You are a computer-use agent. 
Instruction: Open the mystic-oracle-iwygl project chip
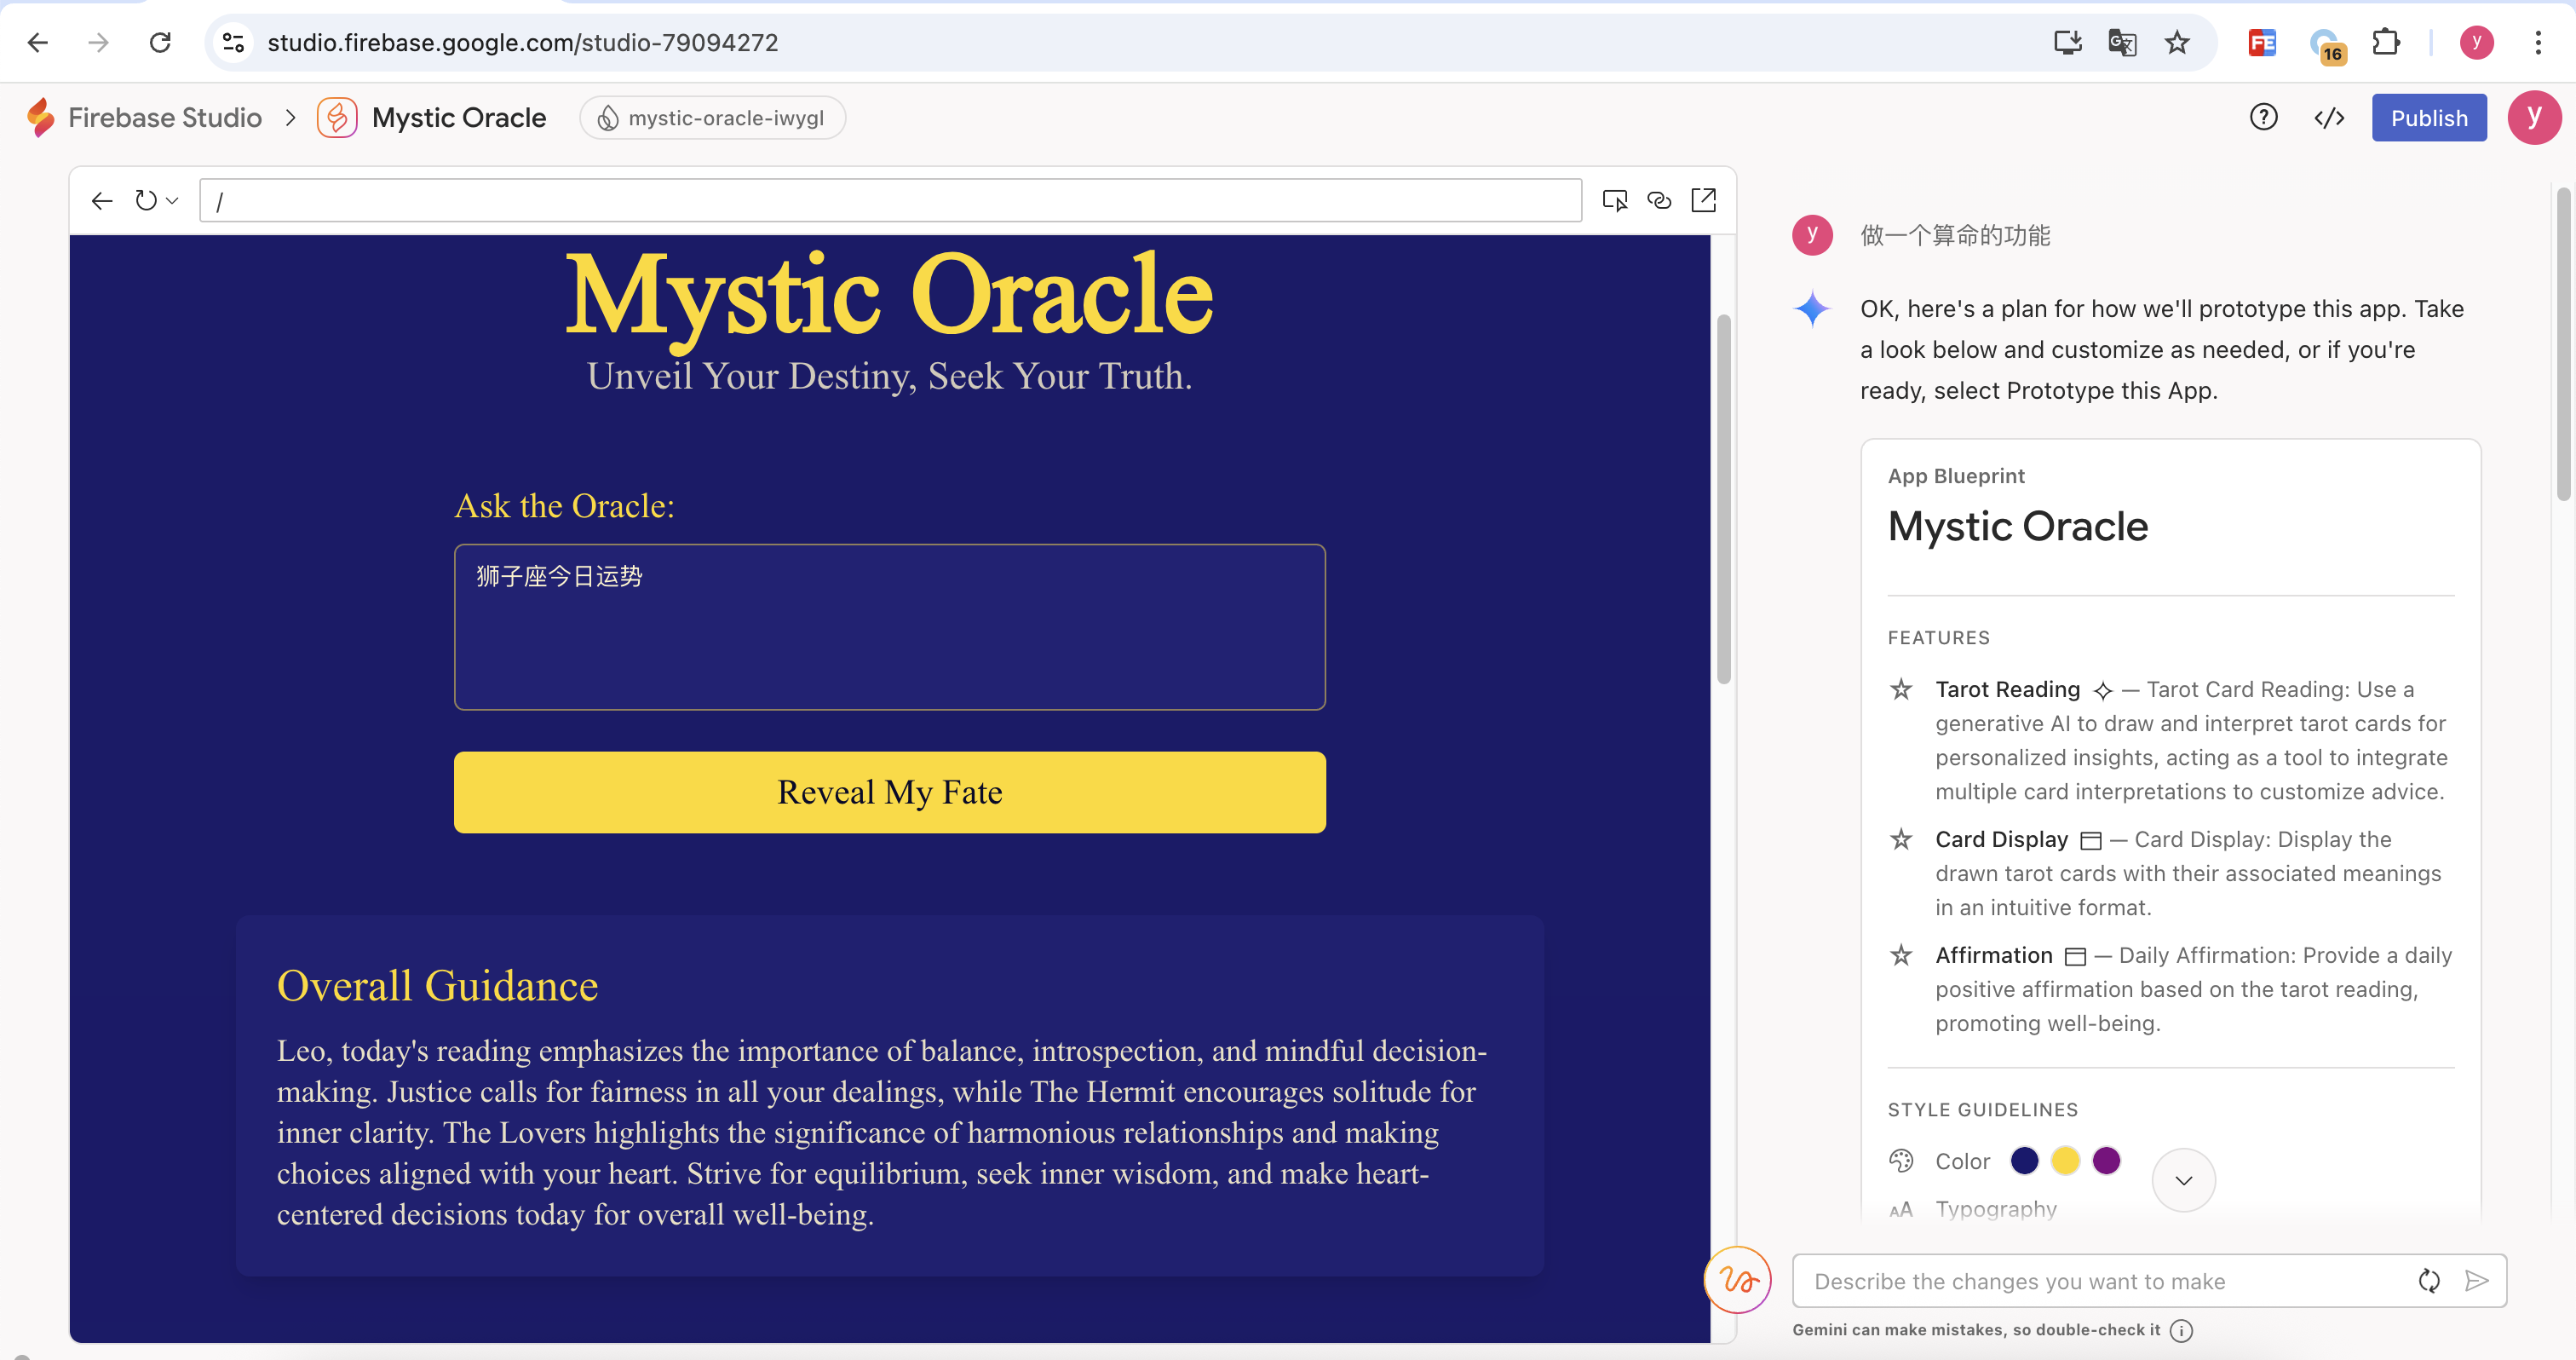[x=712, y=118]
